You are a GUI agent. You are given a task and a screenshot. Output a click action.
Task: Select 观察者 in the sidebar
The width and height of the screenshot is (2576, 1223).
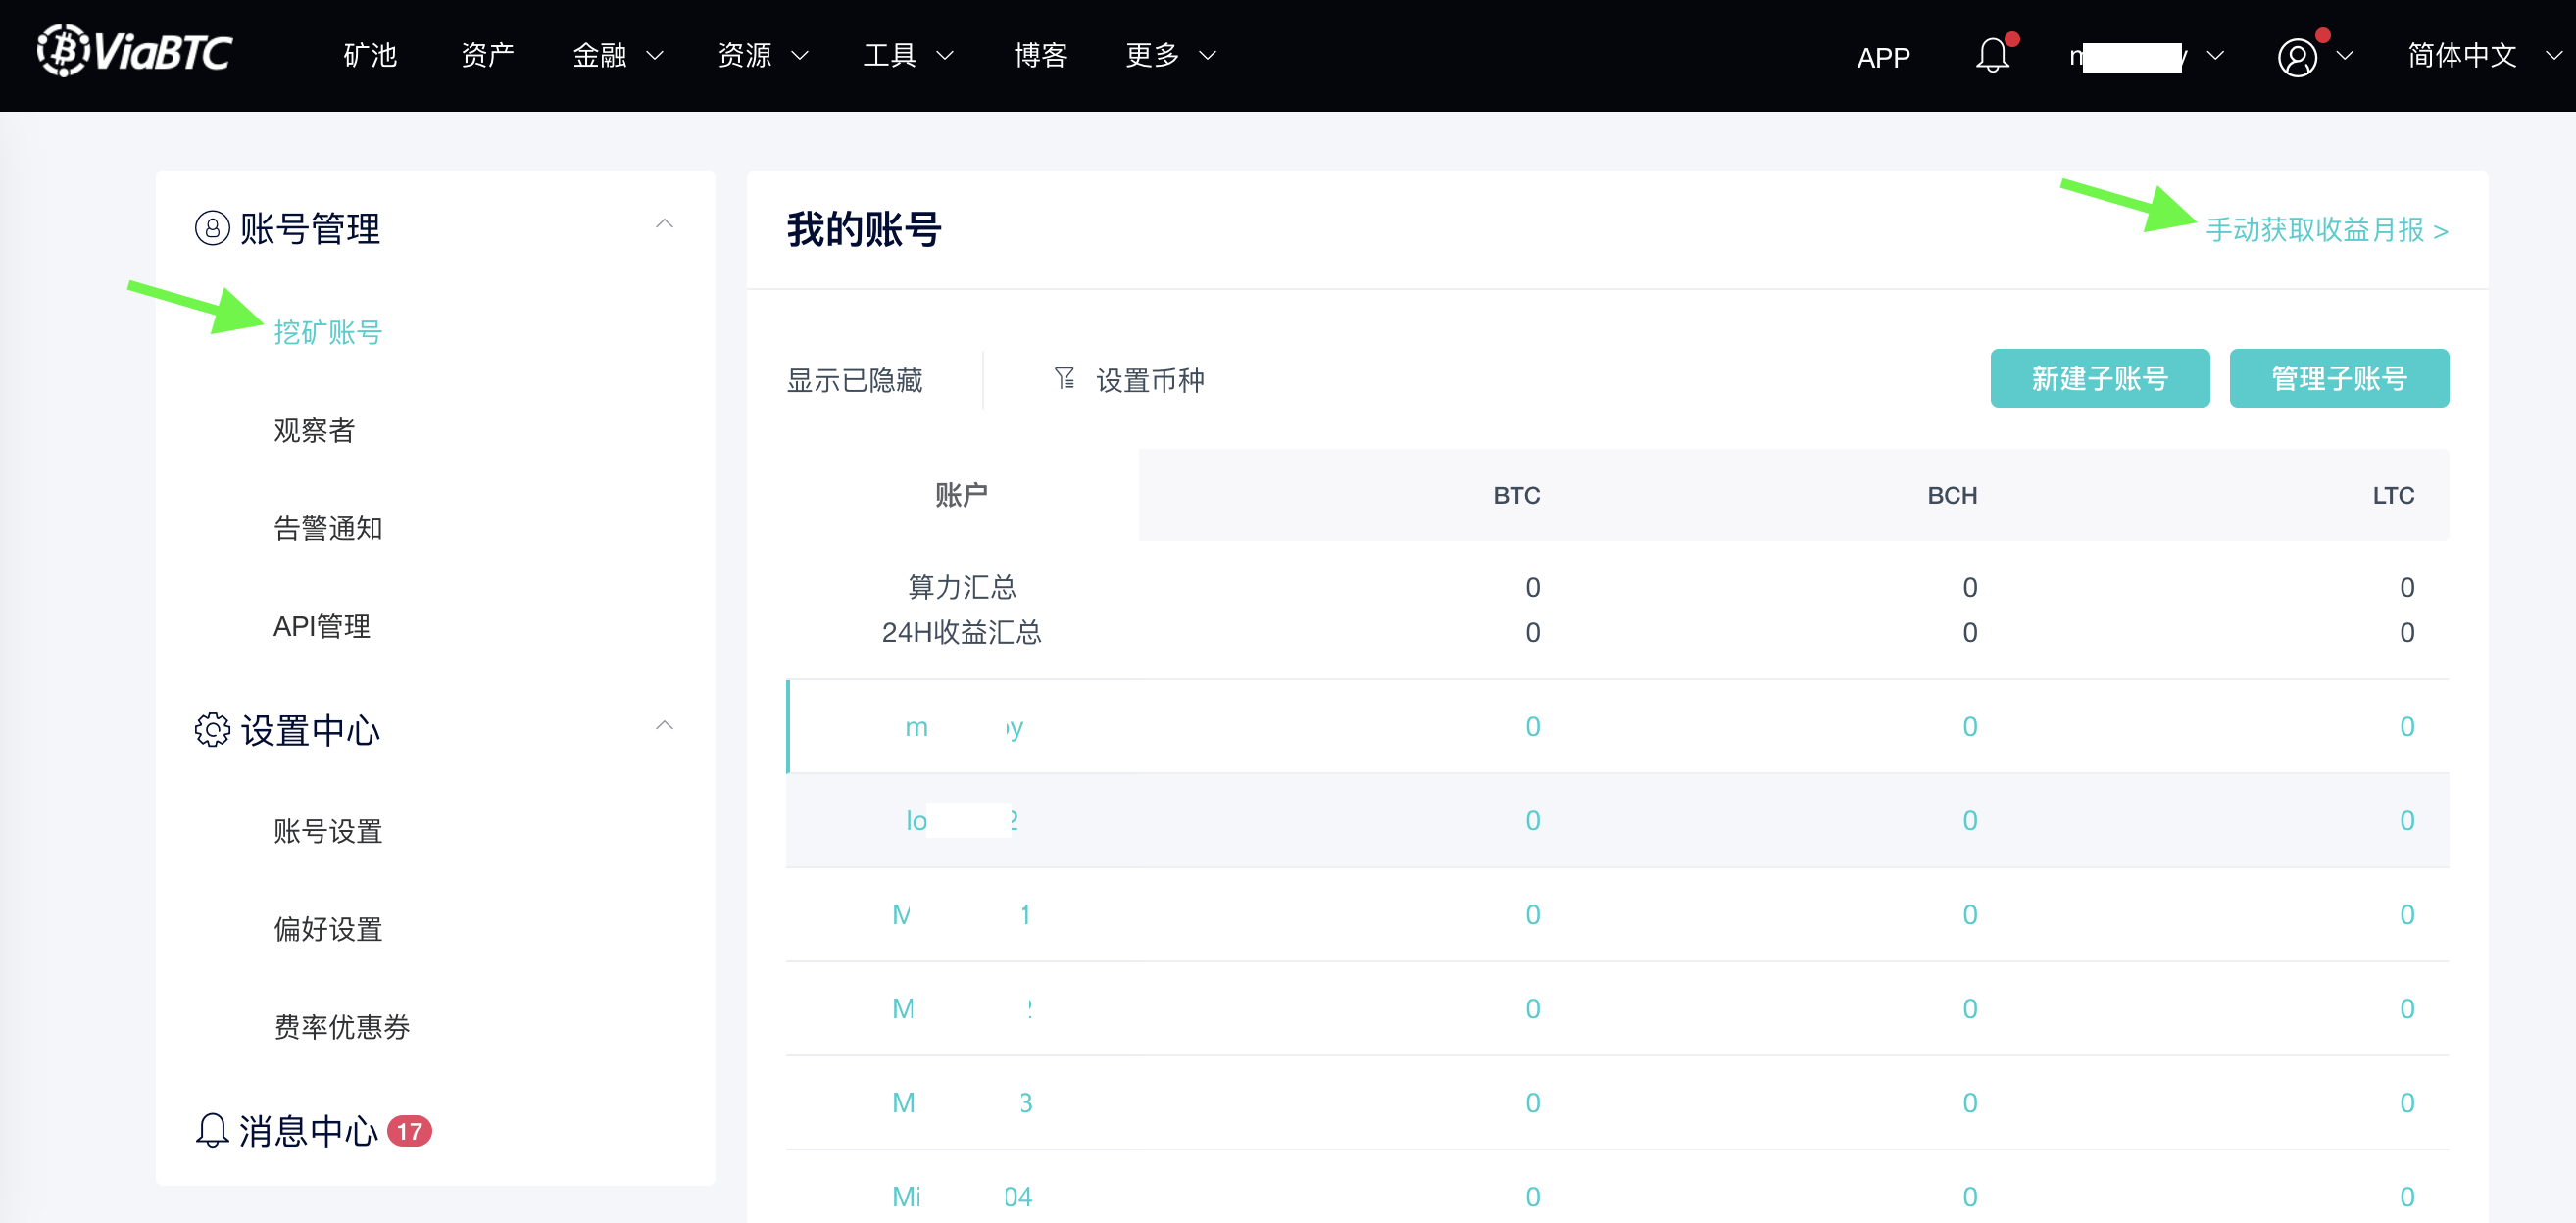[x=314, y=430]
